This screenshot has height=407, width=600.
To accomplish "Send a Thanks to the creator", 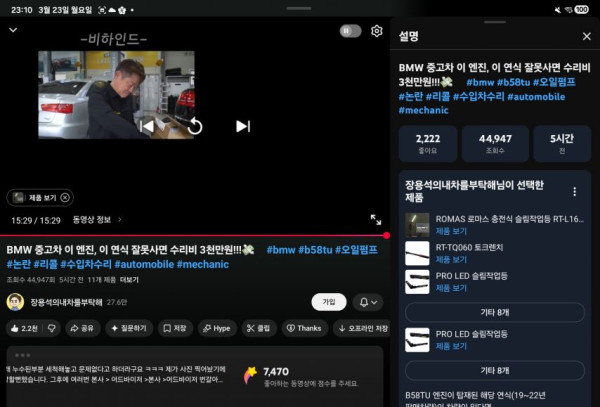I will [x=305, y=328].
